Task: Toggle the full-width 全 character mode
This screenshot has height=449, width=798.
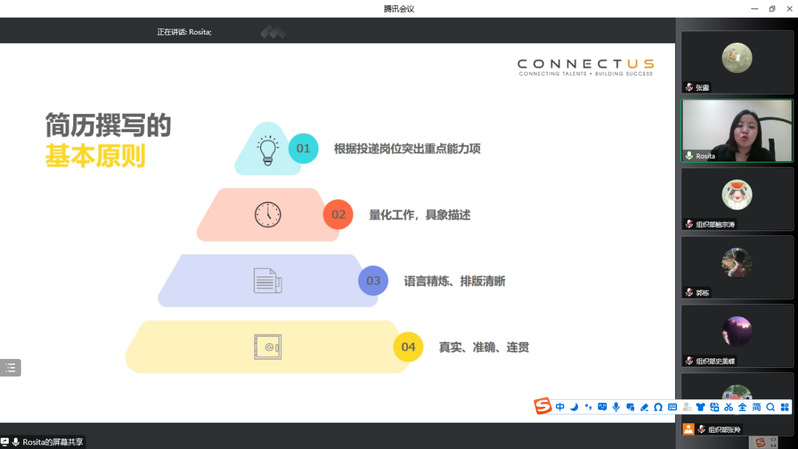Action: [x=742, y=407]
